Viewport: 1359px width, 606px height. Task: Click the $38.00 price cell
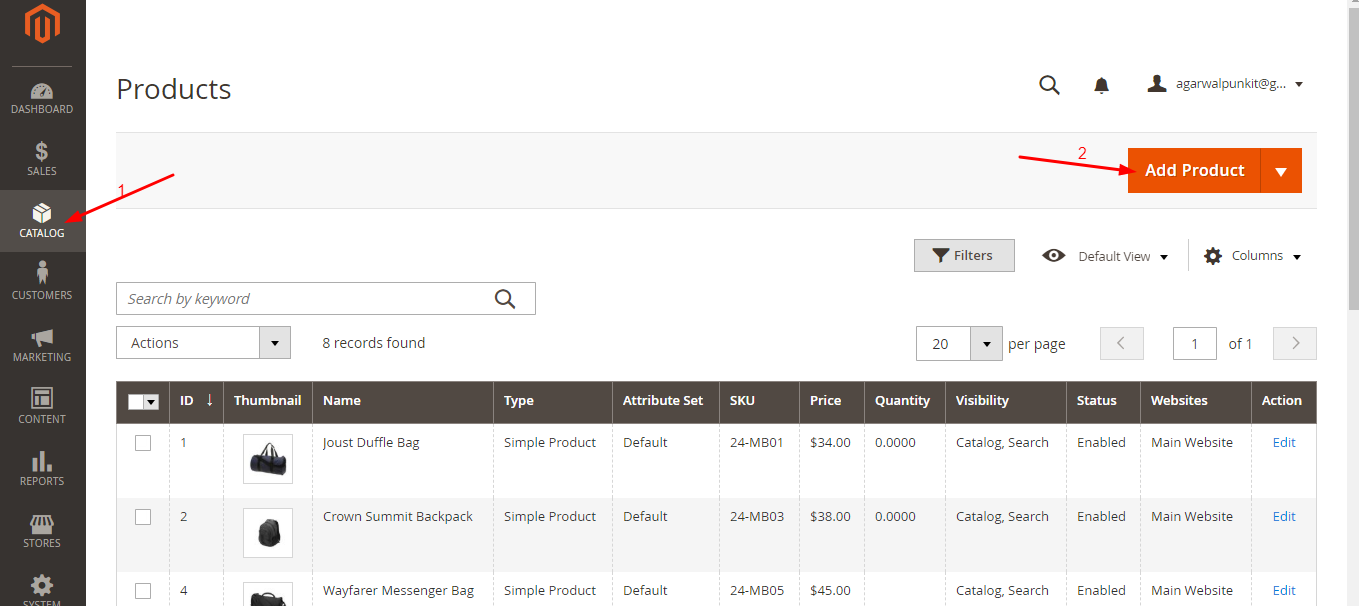coord(830,517)
